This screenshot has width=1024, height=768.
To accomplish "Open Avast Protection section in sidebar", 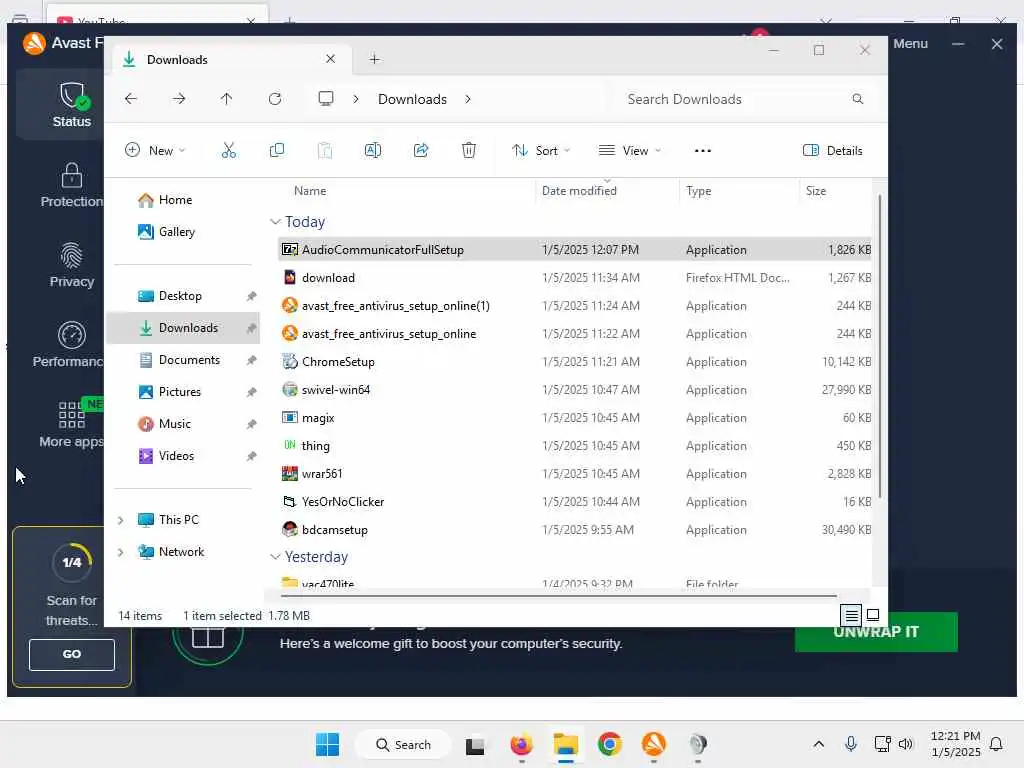I will (72, 185).
